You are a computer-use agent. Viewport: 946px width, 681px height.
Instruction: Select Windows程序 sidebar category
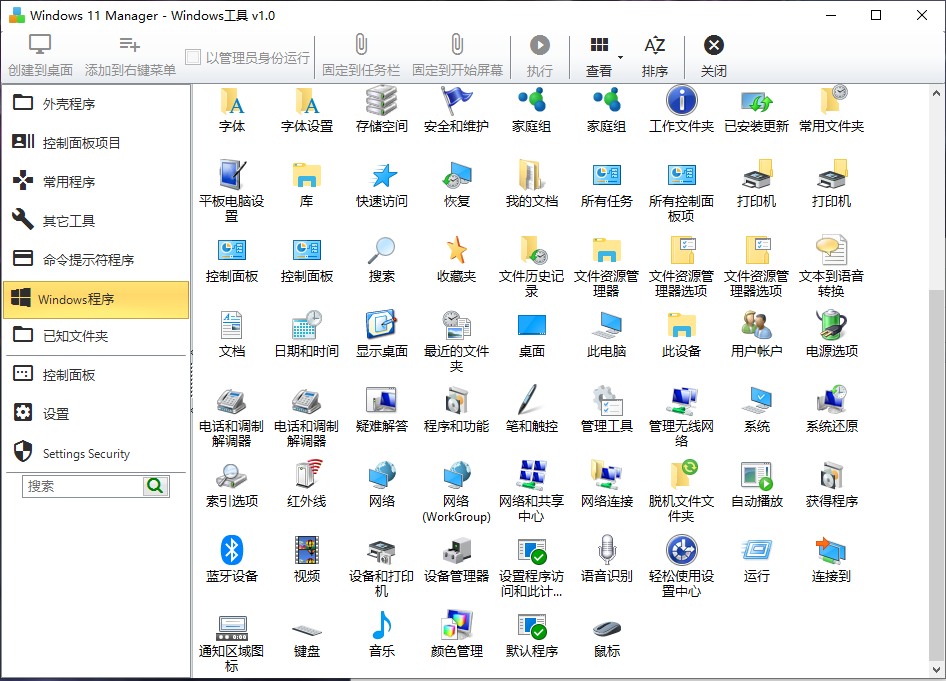[97, 299]
